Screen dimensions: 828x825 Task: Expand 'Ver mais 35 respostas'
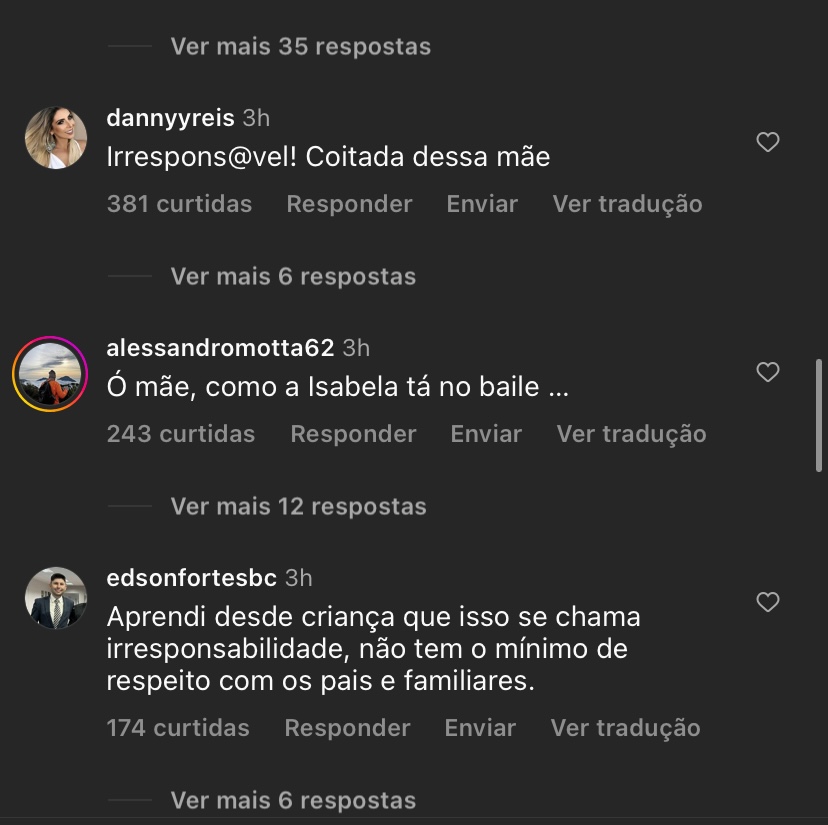pos(300,46)
